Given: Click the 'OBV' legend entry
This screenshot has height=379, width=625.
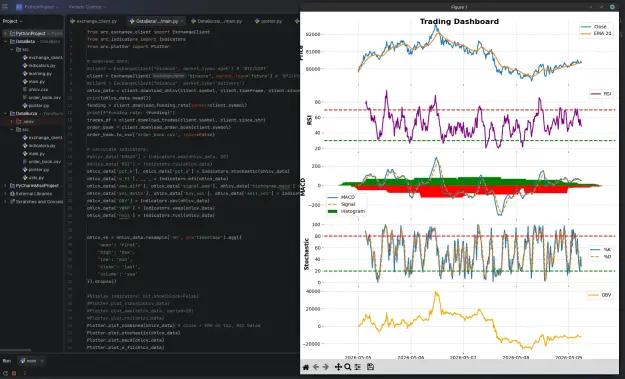Looking at the screenshot, I should (600, 295).
